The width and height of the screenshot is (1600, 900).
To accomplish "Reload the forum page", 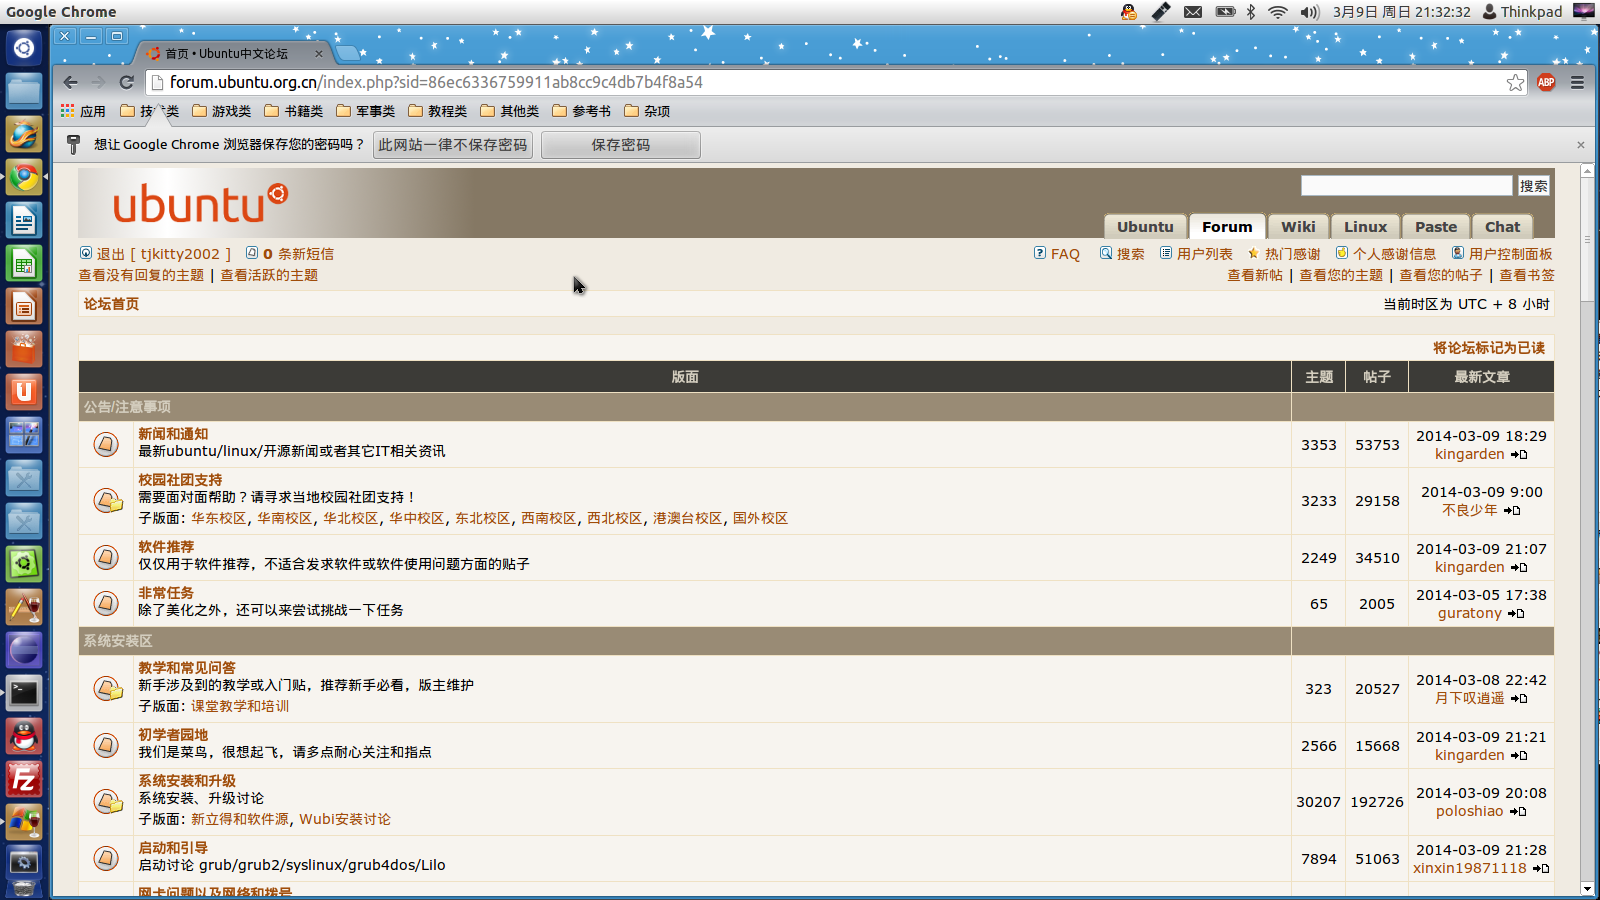I will [x=126, y=82].
